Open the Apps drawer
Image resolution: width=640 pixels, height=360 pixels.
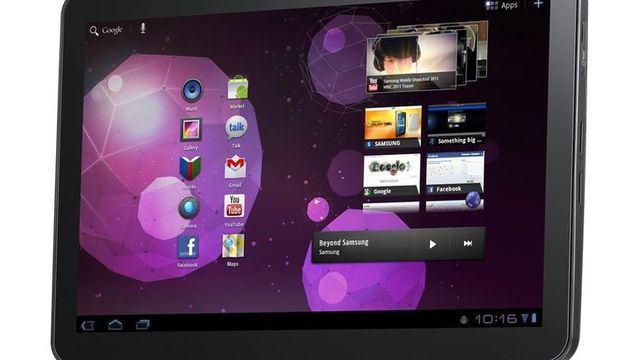pos(501,5)
